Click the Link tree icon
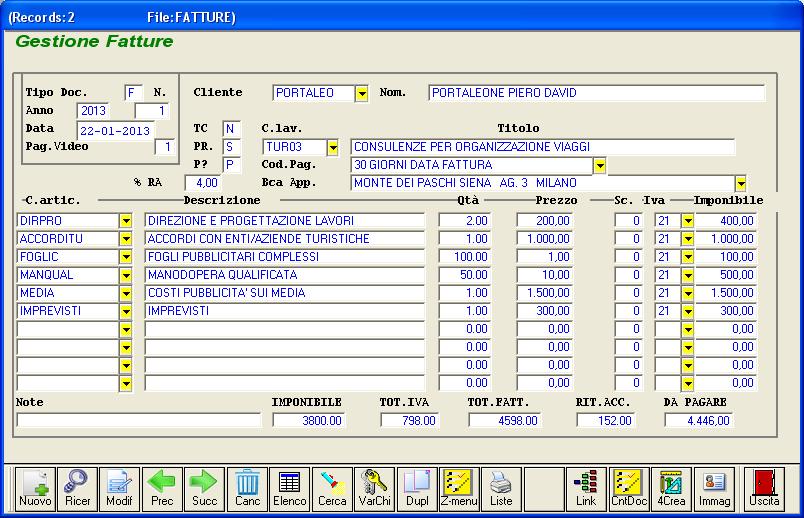Image resolution: width=804 pixels, height=518 pixels. [586, 489]
